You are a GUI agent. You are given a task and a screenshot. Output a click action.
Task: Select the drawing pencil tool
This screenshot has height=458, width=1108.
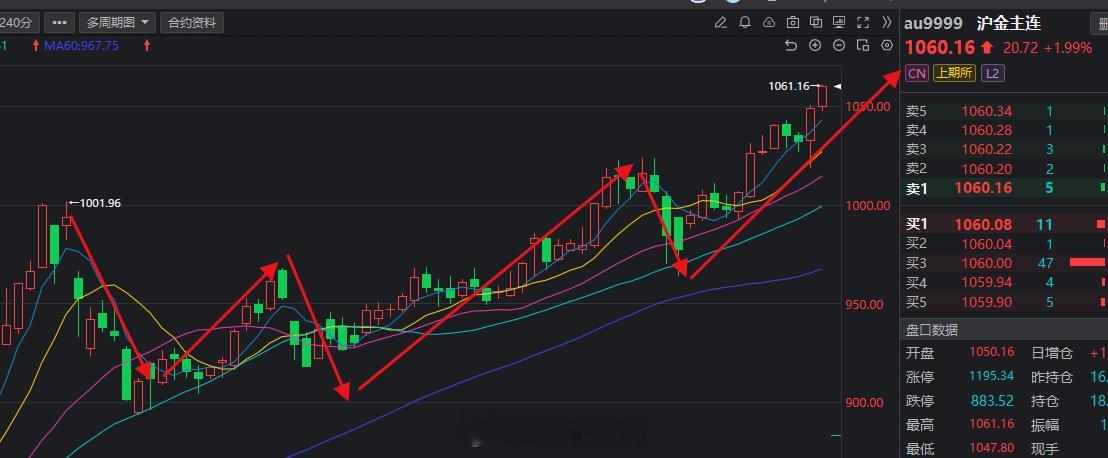[721, 23]
